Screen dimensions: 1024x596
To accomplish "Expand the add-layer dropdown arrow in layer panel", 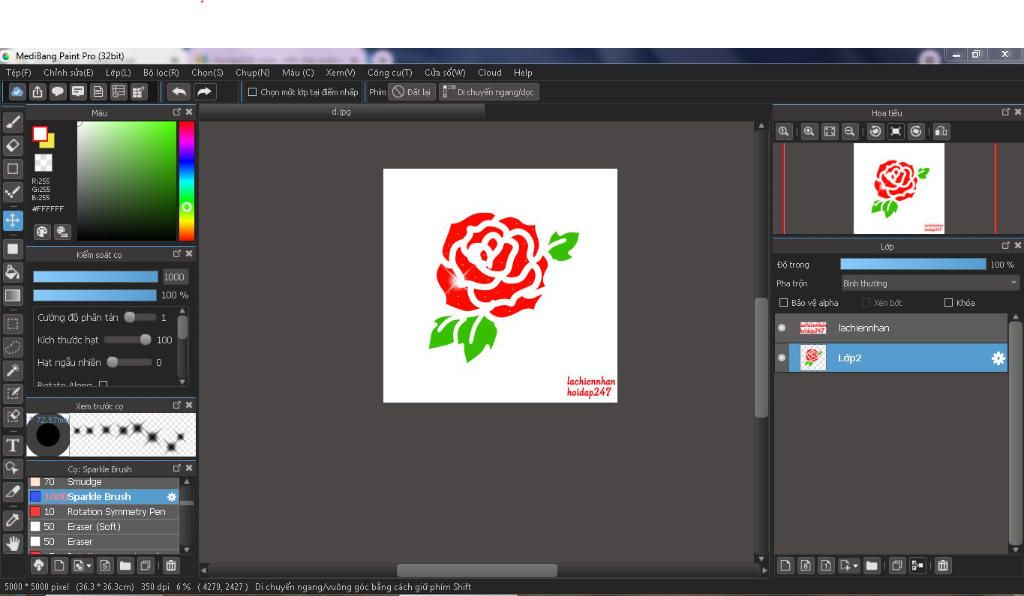I will coord(855,565).
